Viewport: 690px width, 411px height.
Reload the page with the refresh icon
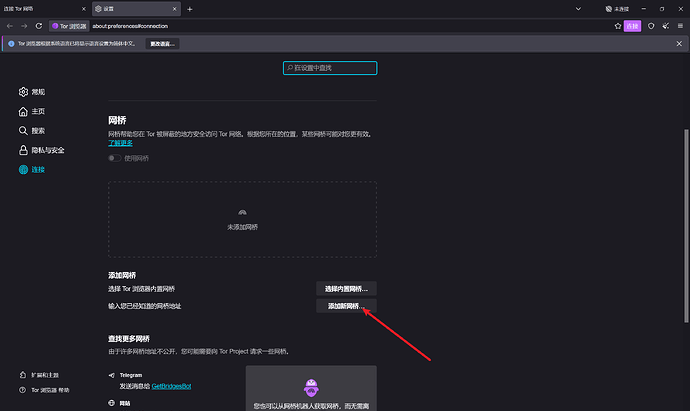39,26
